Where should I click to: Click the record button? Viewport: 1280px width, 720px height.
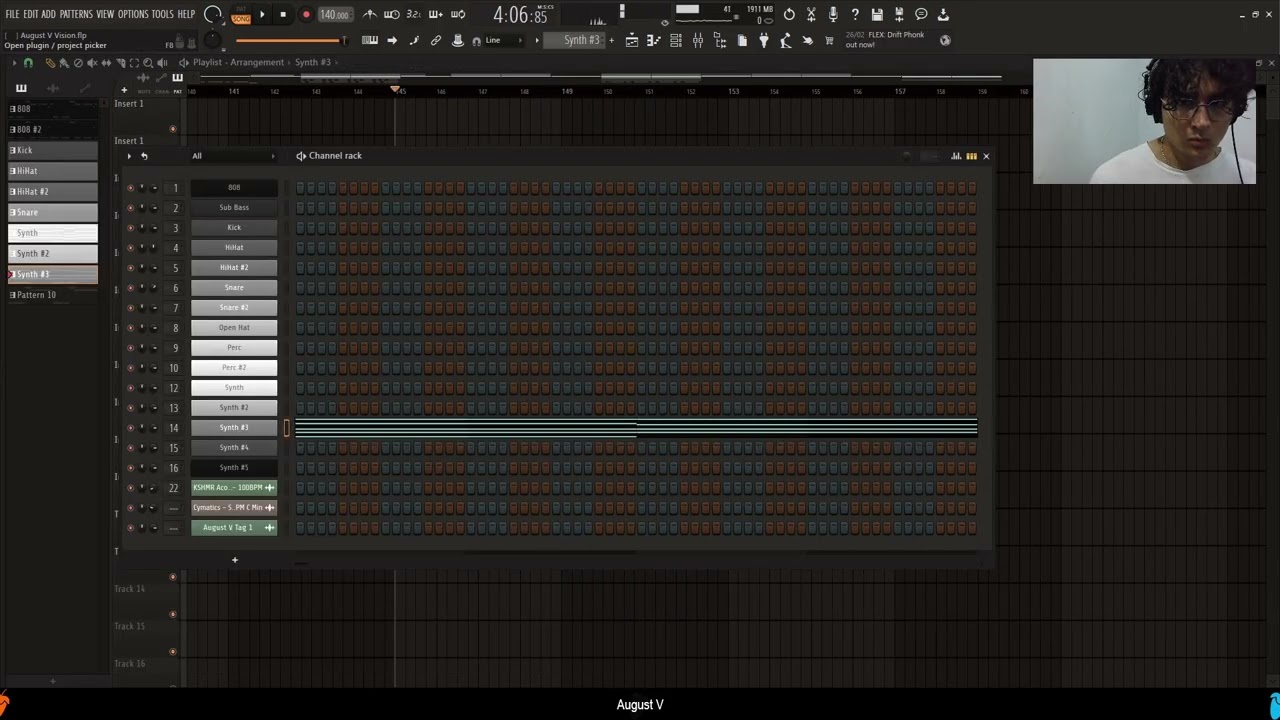(306, 14)
